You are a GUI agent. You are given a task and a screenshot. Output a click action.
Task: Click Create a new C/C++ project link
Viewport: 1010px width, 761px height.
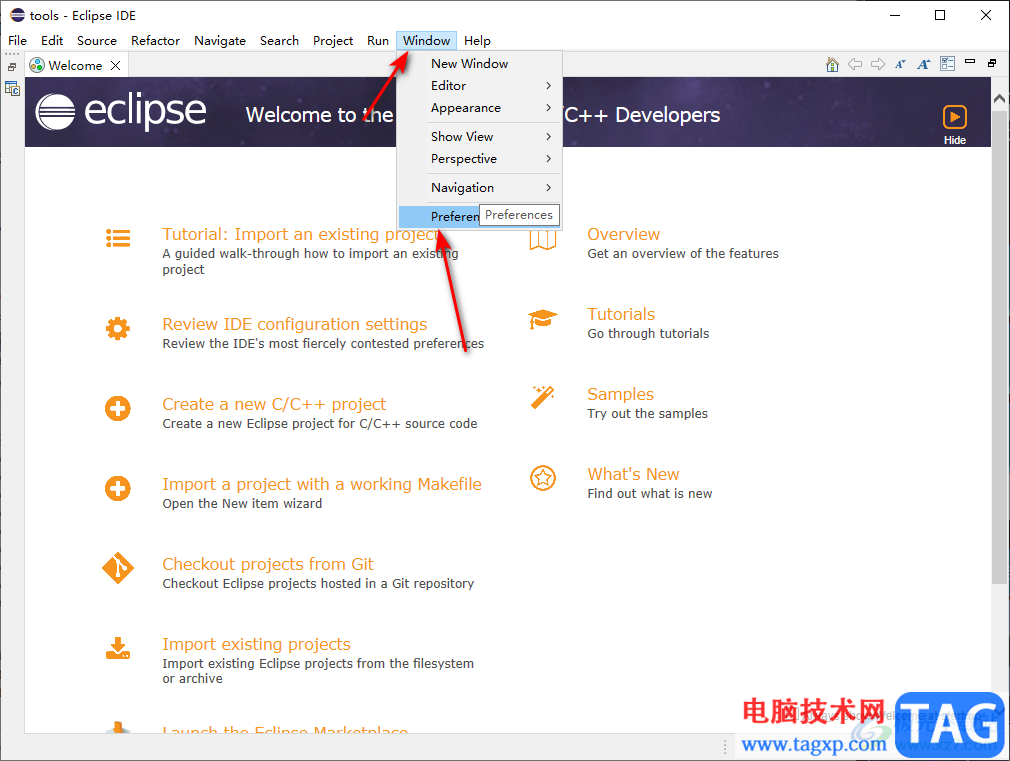coord(274,404)
